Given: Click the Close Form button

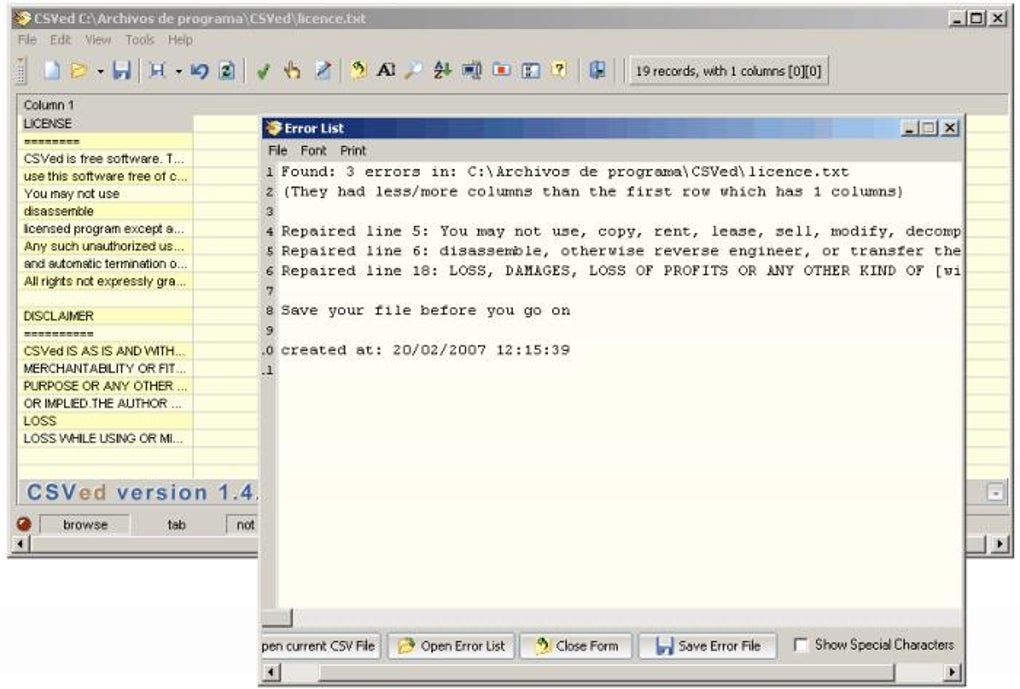Looking at the screenshot, I should (x=576, y=646).
